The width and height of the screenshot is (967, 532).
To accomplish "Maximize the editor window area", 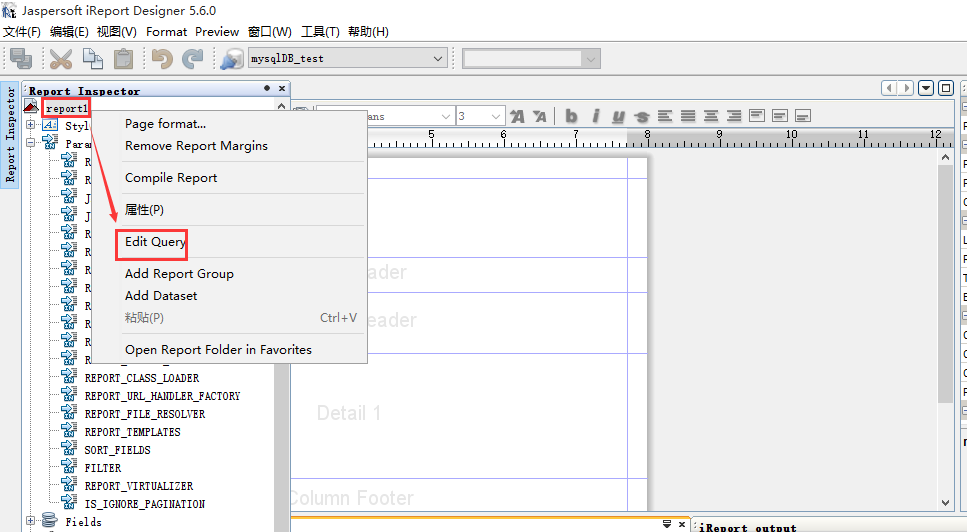I will [x=945, y=88].
